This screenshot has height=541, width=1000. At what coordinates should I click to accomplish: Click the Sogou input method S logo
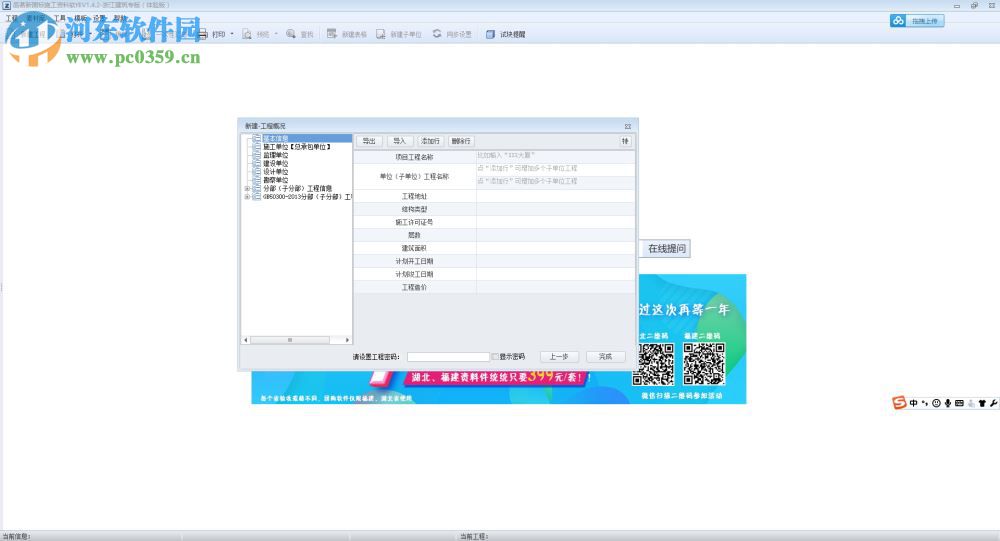click(899, 403)
